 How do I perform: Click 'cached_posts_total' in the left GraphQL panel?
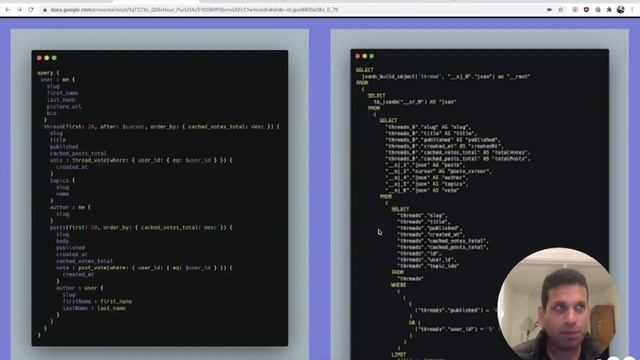78,153
